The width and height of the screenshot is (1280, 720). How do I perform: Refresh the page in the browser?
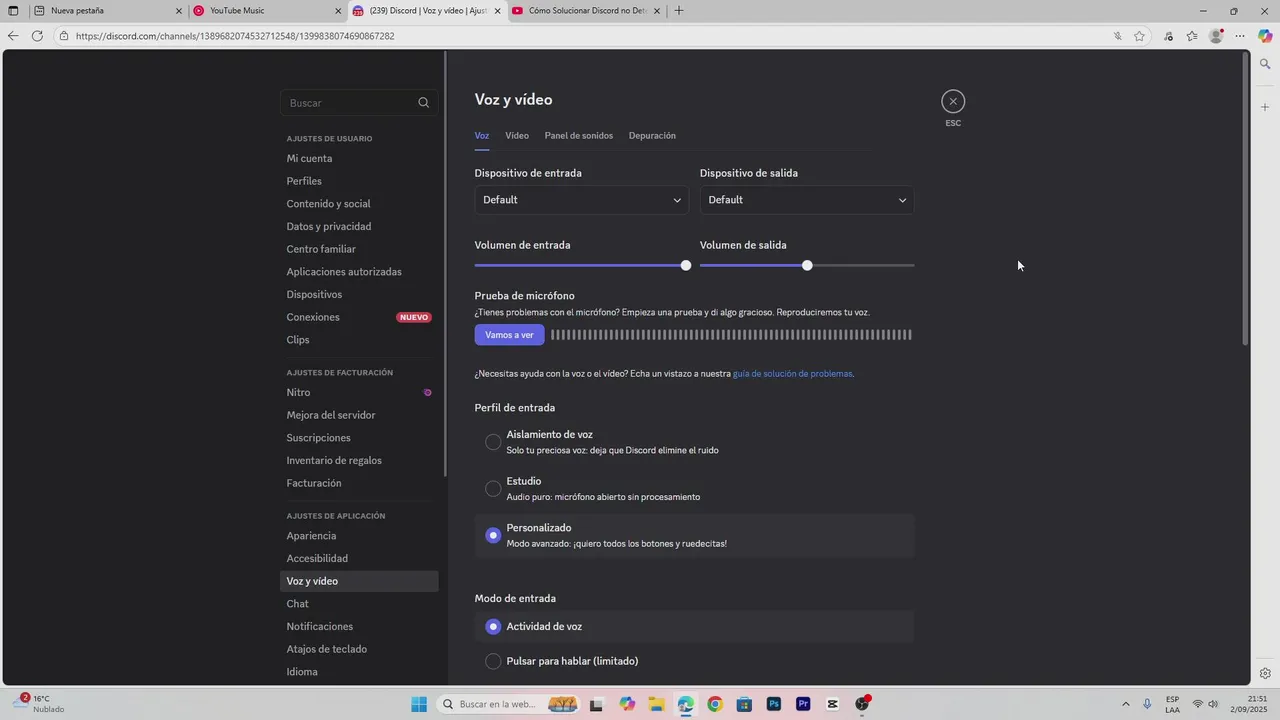click(37, 36)
